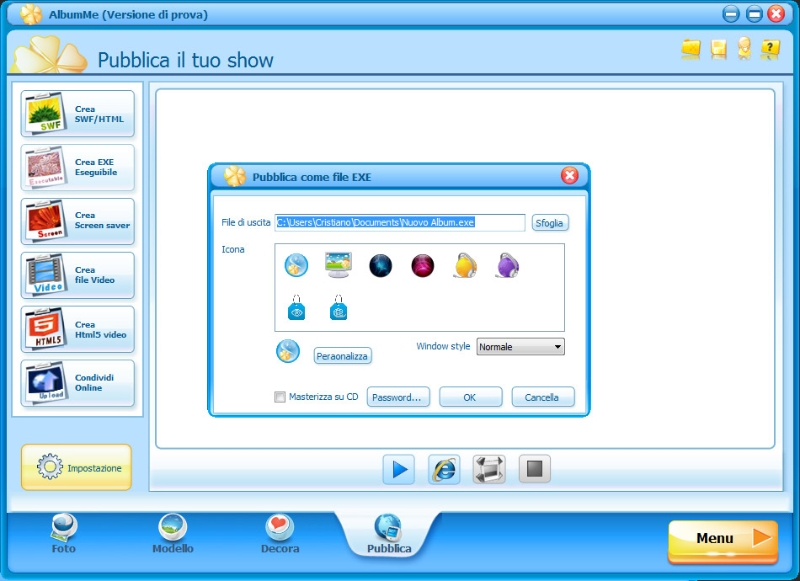Select the monitor landscape icon option
This screenshot has width=800, height=581.
(338, 265)
